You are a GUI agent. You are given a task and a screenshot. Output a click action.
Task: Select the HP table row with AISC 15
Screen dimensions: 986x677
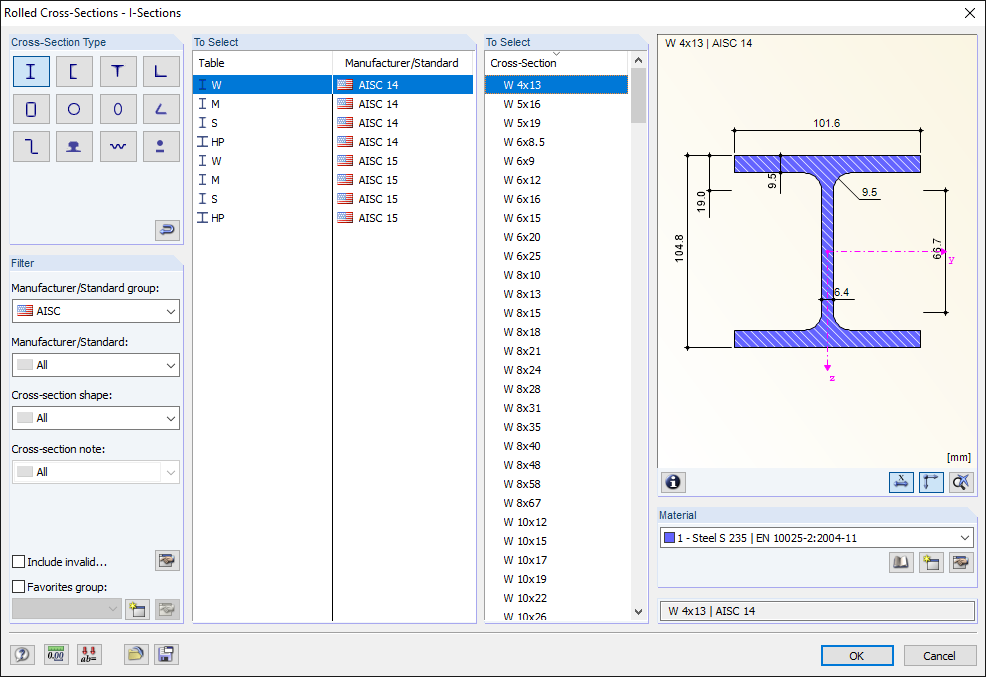point(333,217)
